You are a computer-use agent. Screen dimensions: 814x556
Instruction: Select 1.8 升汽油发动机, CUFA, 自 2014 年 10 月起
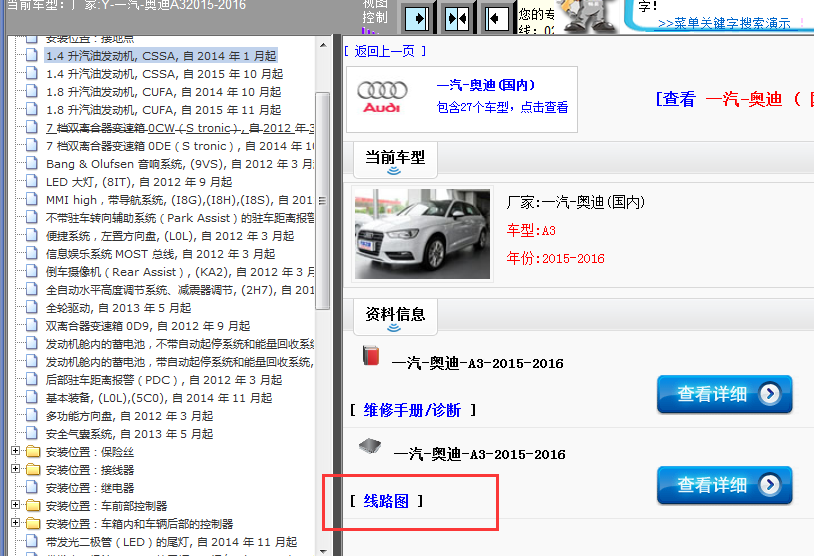(x=164, y=92)
